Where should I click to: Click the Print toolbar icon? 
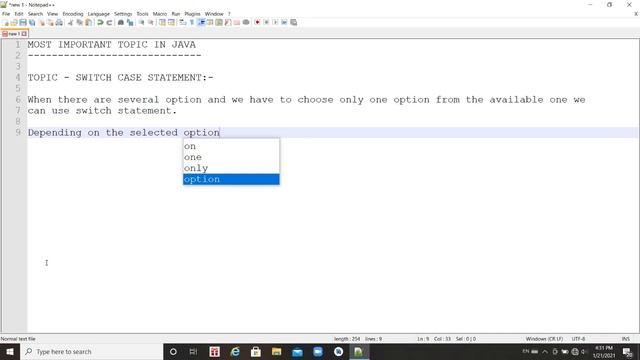click(59, 22)
